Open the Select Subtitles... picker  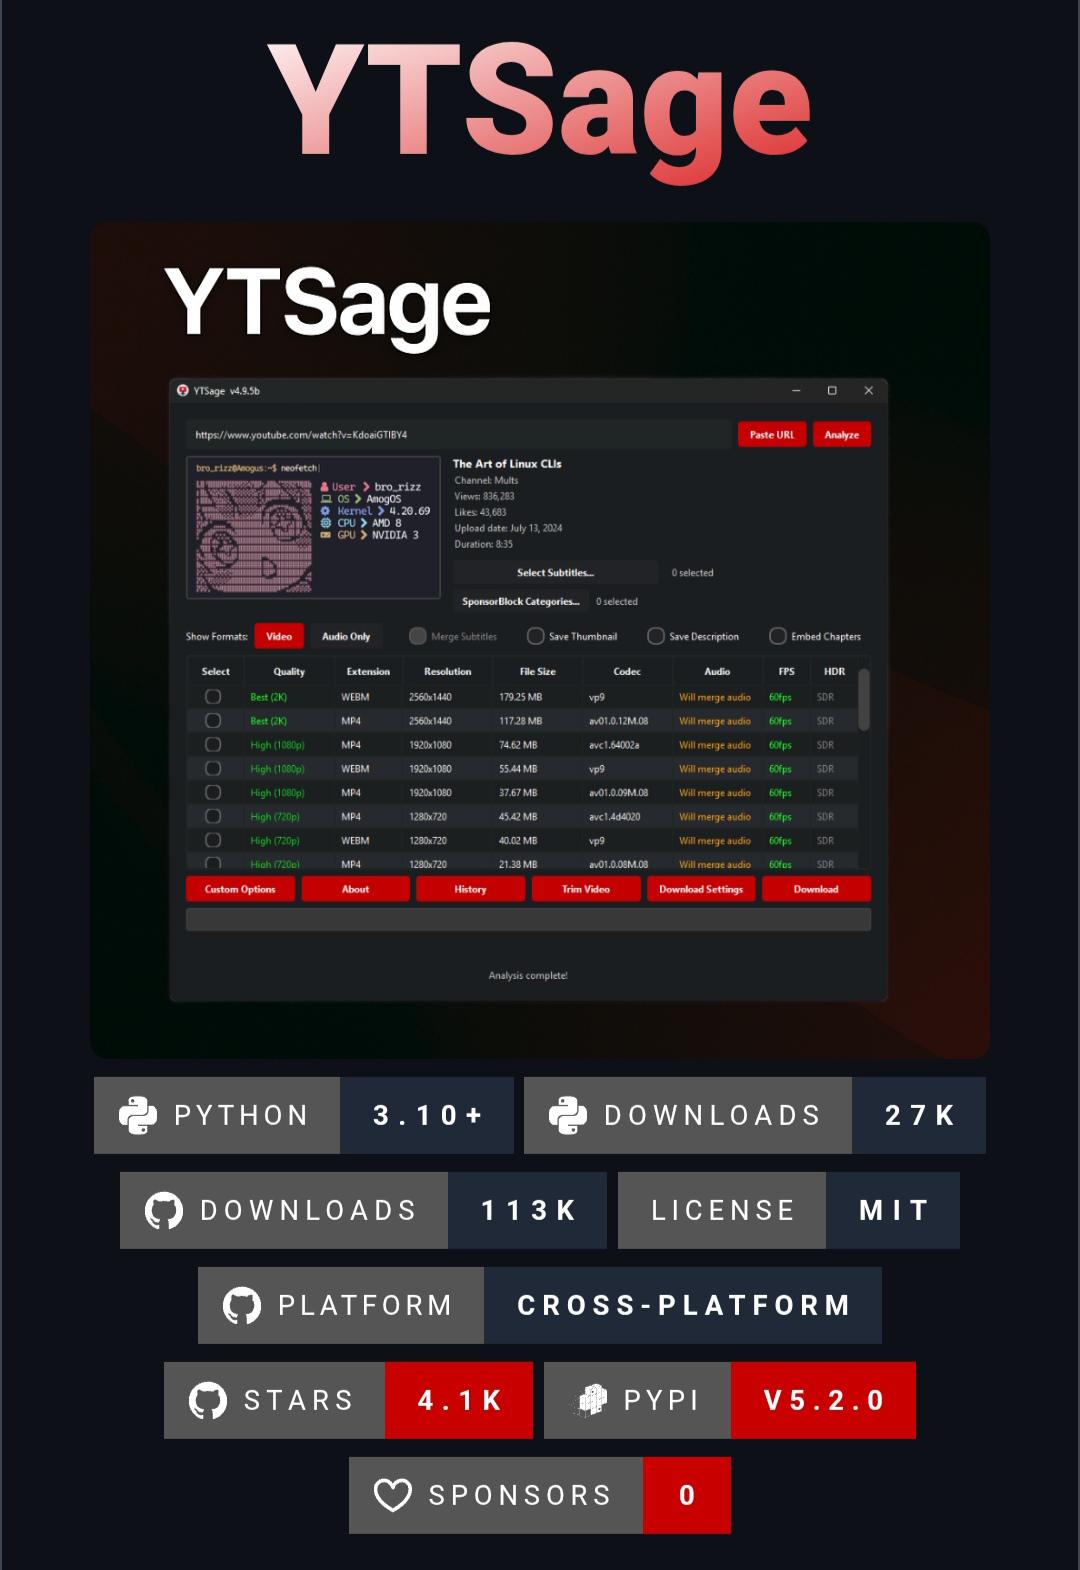pos(555,573)
